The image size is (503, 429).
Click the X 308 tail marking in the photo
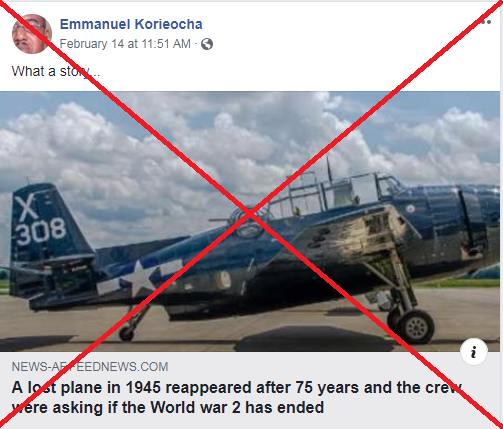point(41,220)
